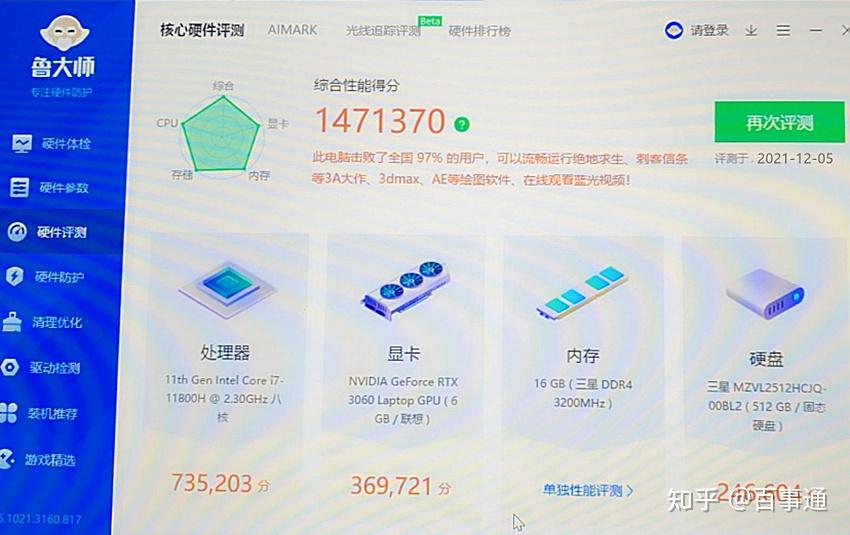Open 游戏精选 game icon

tap(7, 459)
